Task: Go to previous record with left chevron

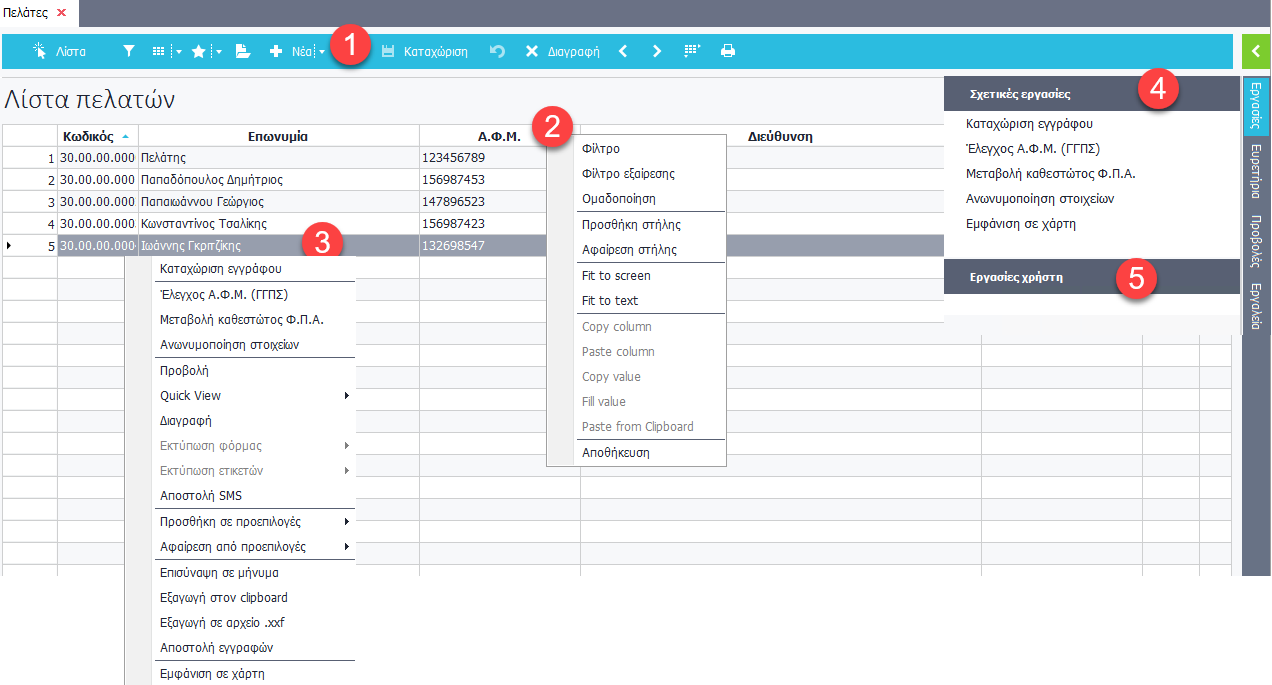Action: [623, 51]
